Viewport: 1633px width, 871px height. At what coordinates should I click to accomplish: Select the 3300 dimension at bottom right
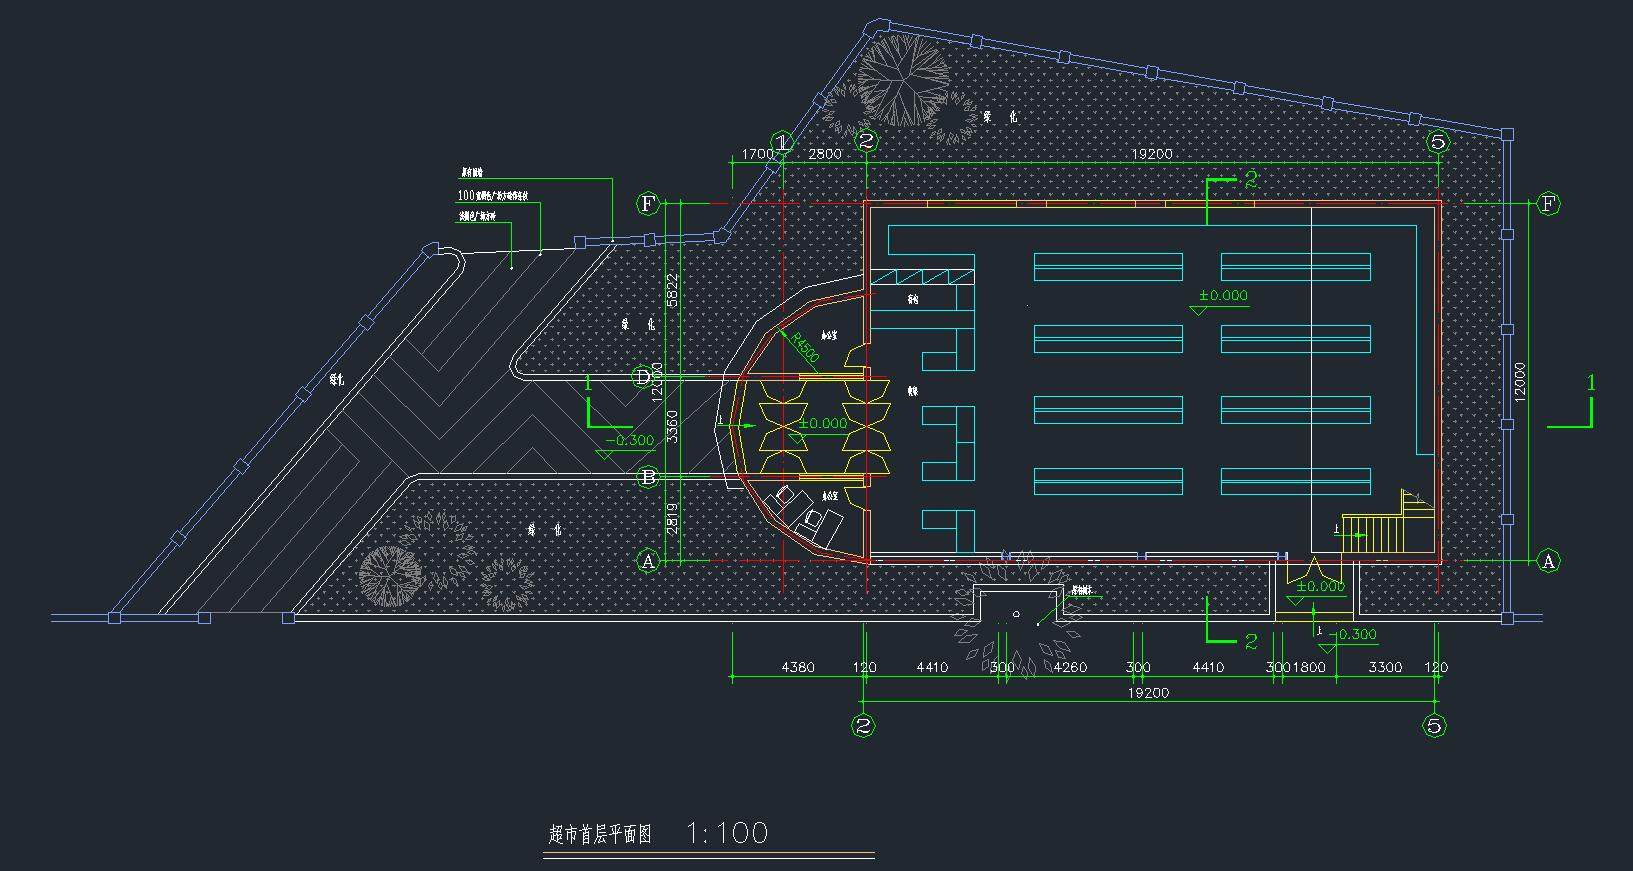[x=1385, y=667]
